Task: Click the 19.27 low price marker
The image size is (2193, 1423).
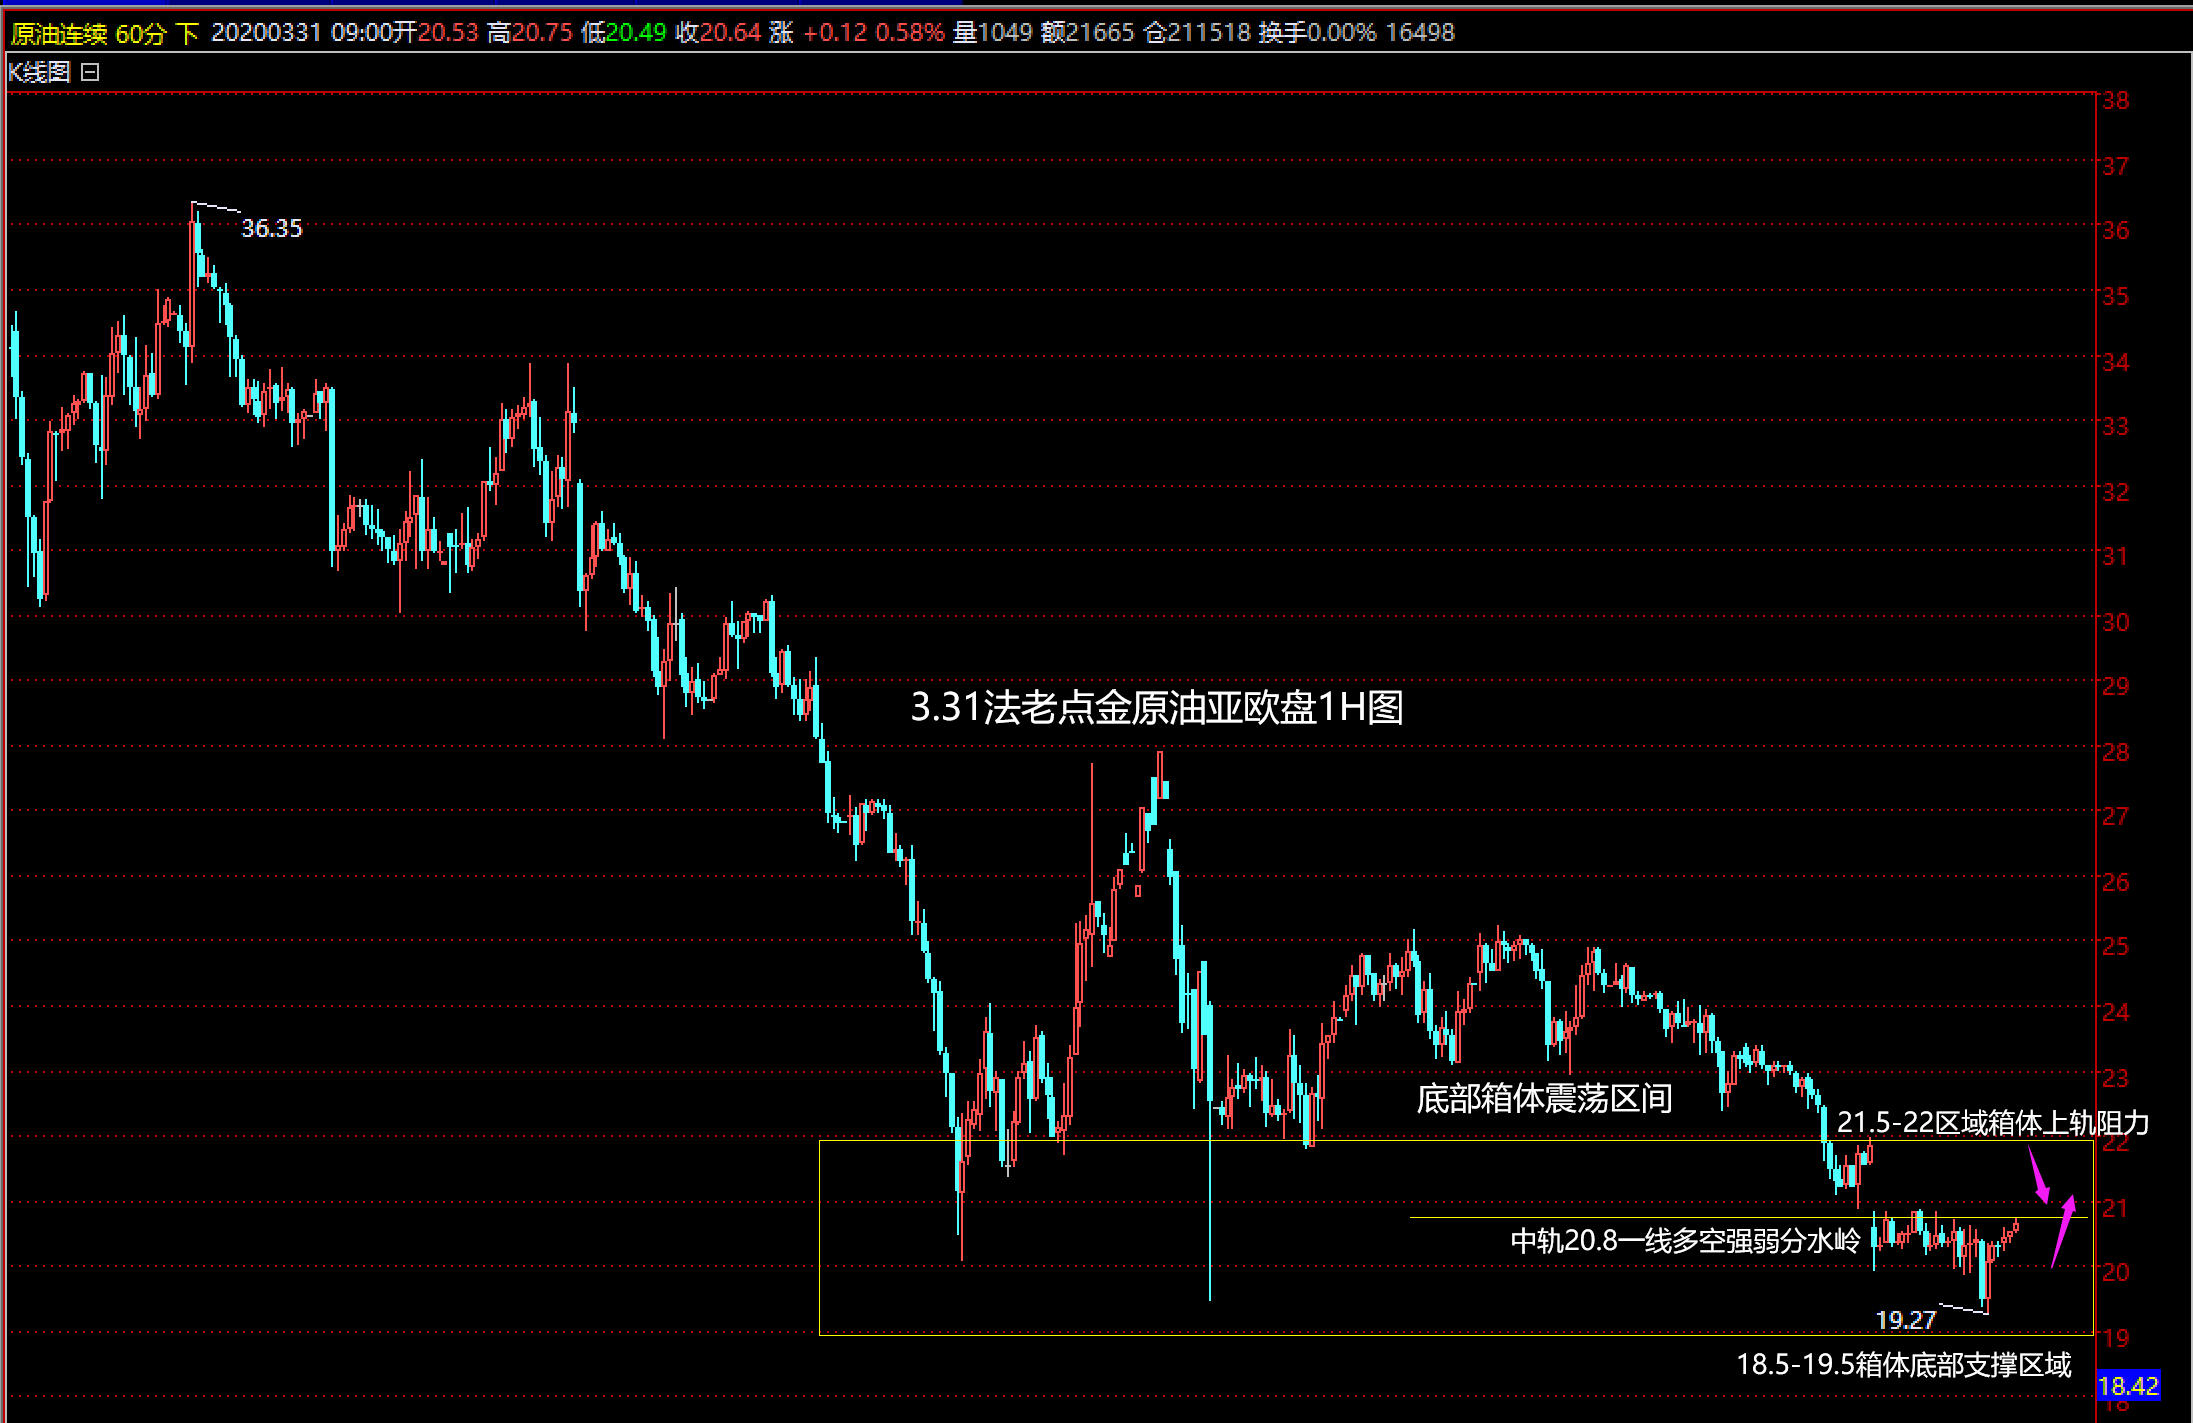Action: 1905,1320
